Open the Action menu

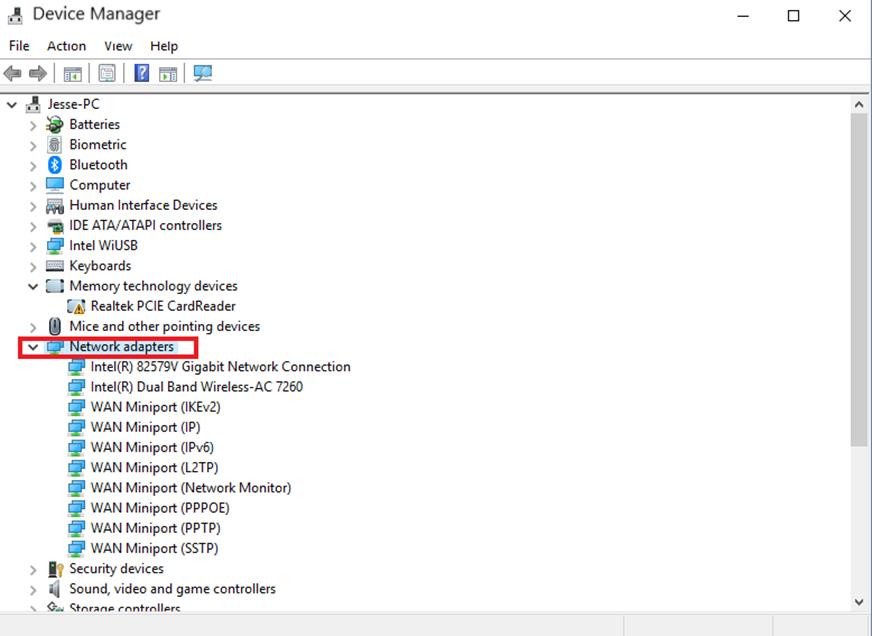(x=66, y=45)
